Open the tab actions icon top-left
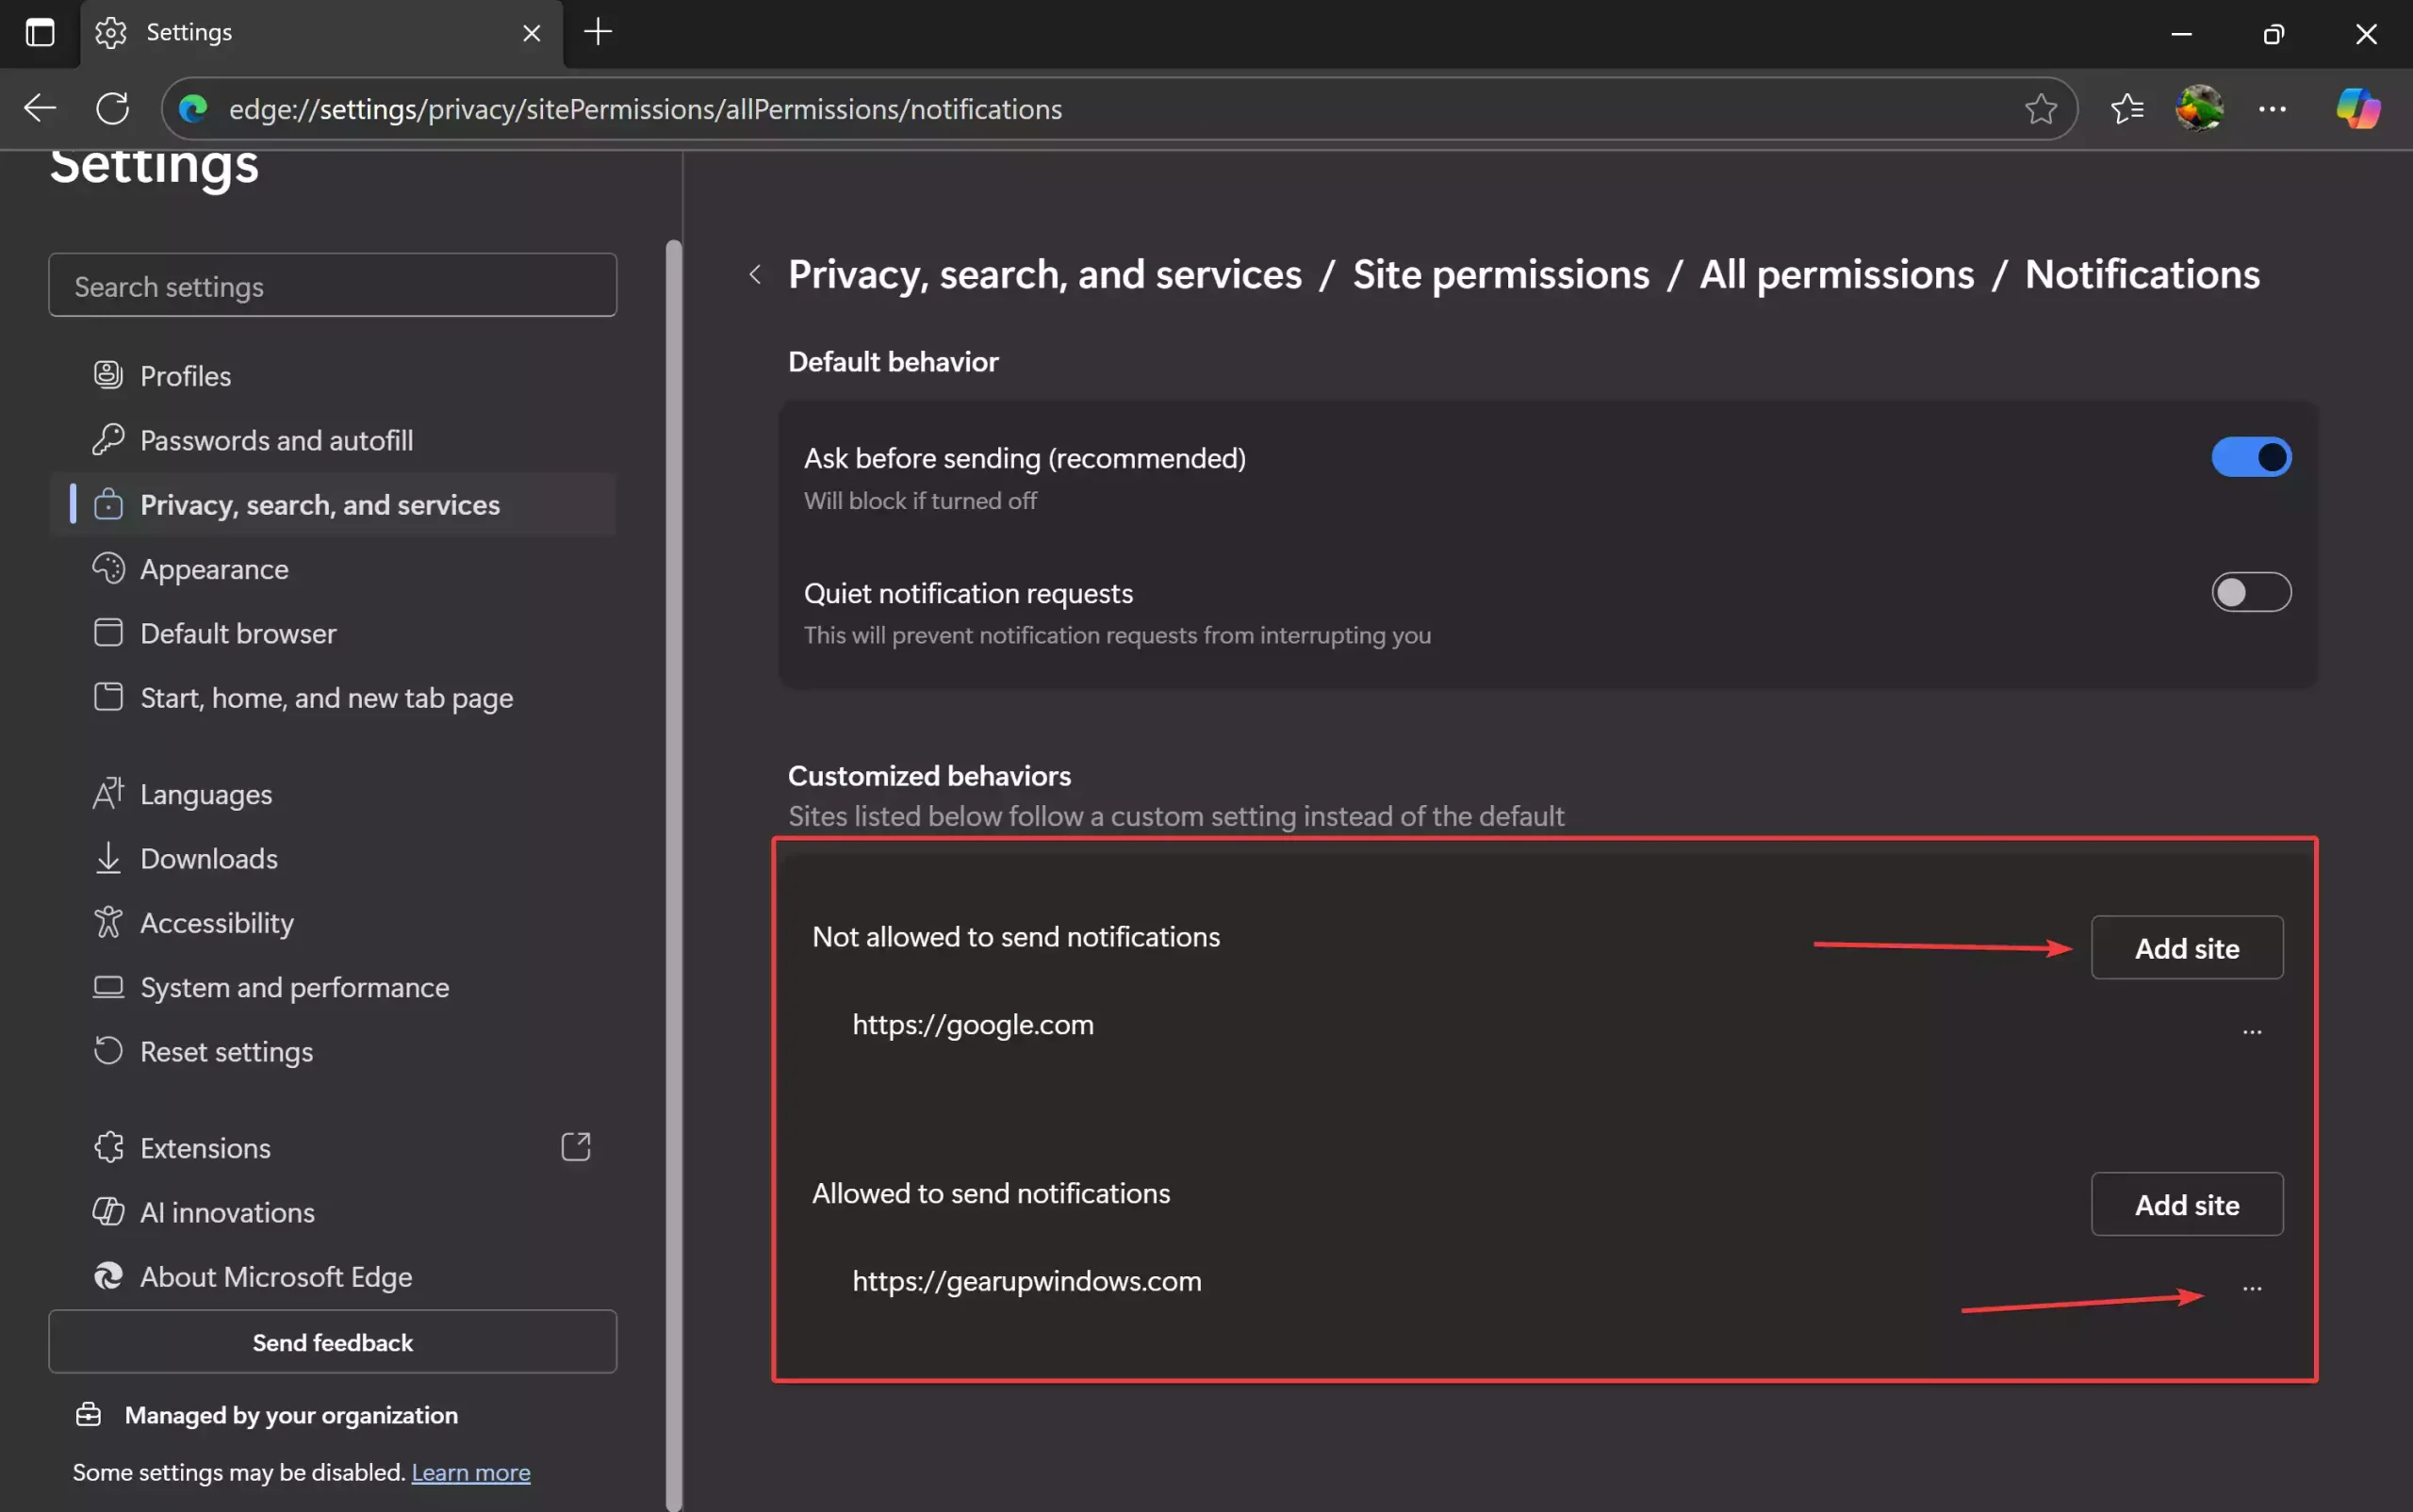The image size is (2413, 1512). [40, 32]
